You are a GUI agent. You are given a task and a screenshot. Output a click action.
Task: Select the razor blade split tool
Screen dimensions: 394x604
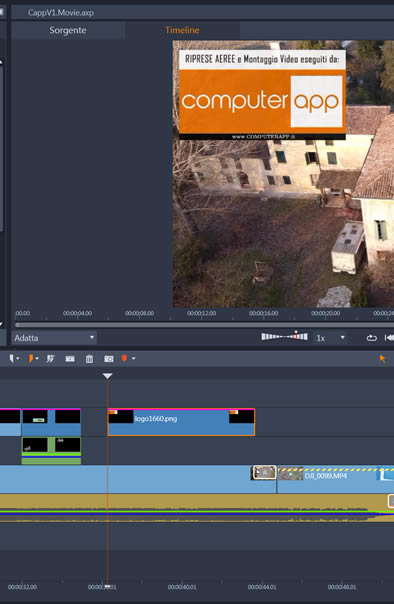coord(70,359)
